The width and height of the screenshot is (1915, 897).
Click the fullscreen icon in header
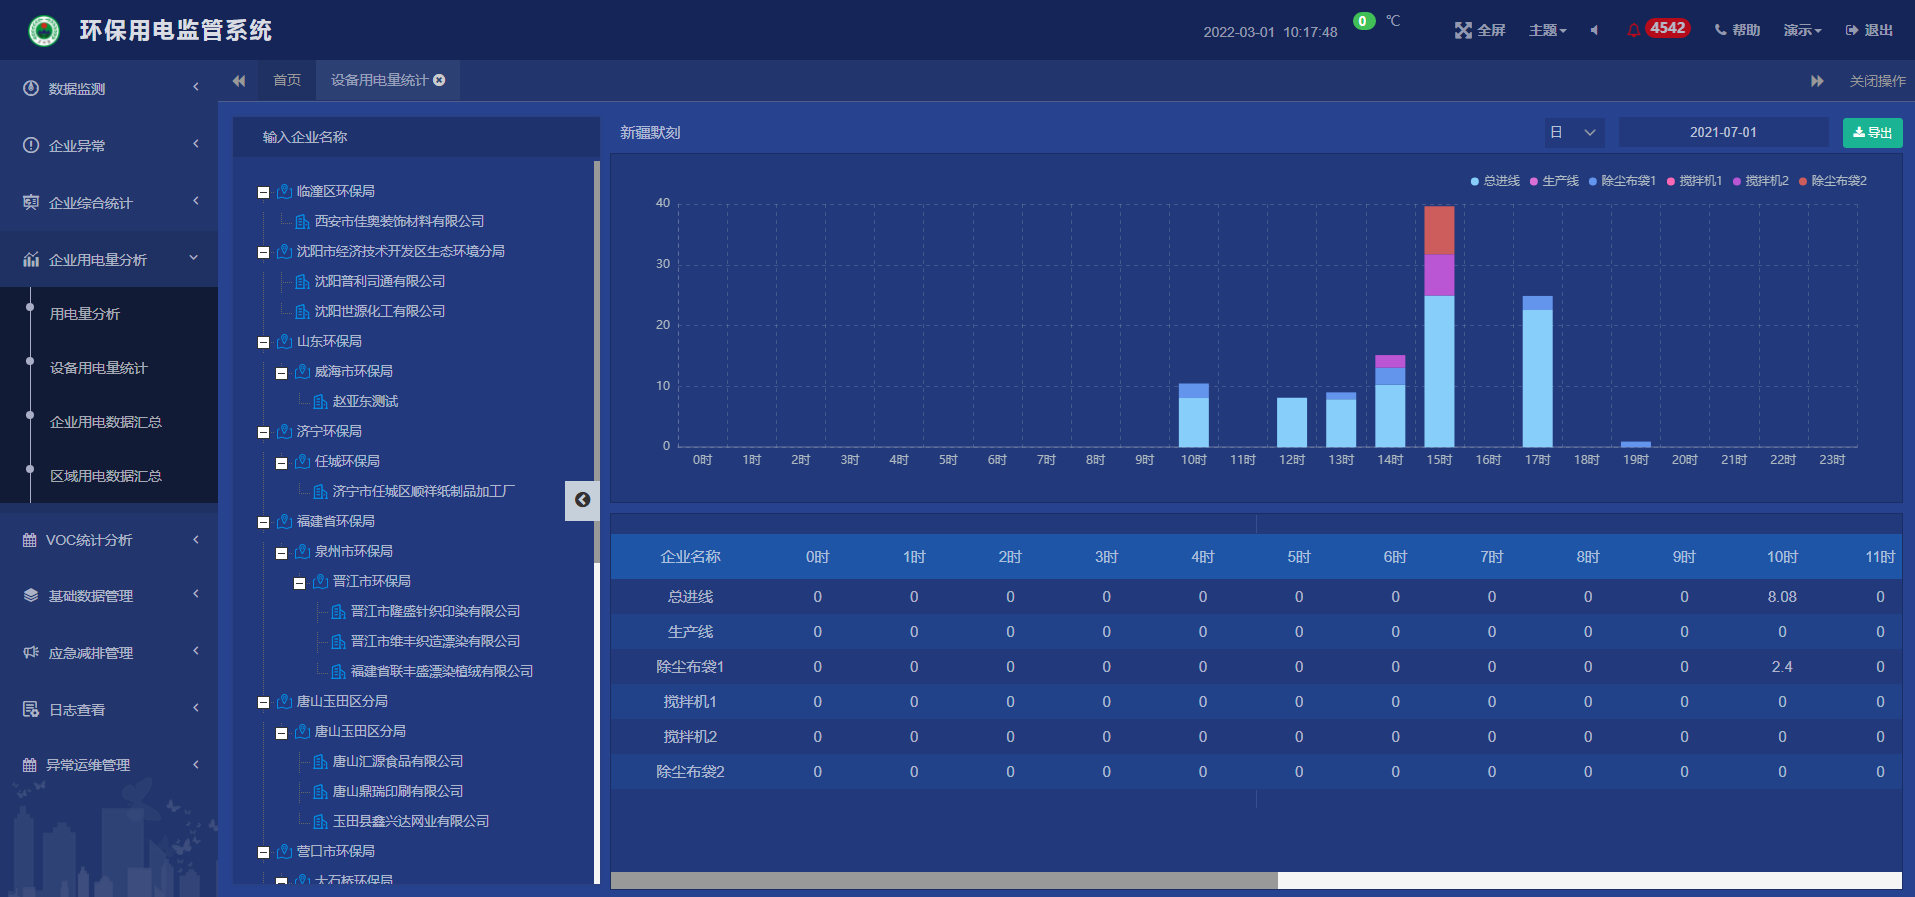[1463, 30]
